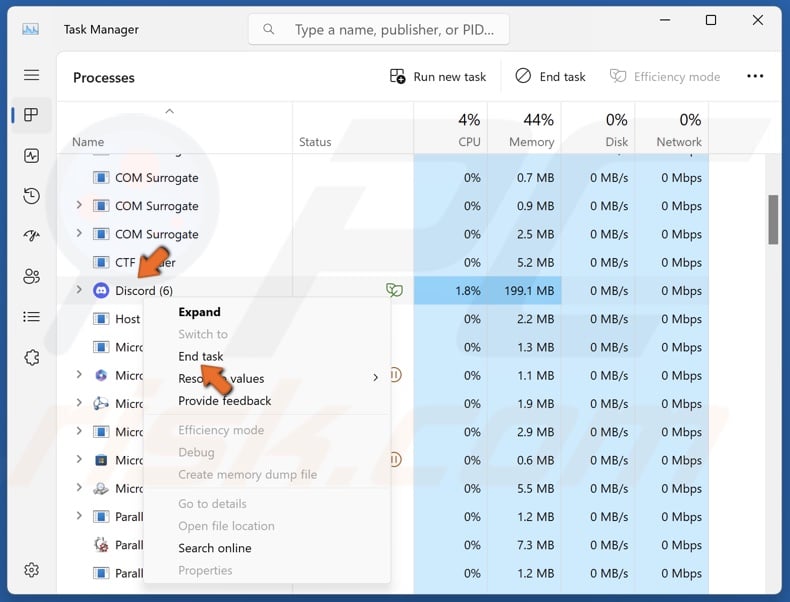Click the icon of the 0.6 MB Microsoft row
790x602 pixels.
pos(101,460)
